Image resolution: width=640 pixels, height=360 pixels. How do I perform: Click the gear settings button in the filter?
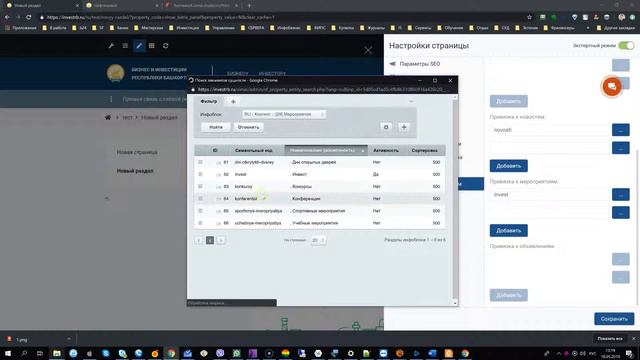coord(386,127)
